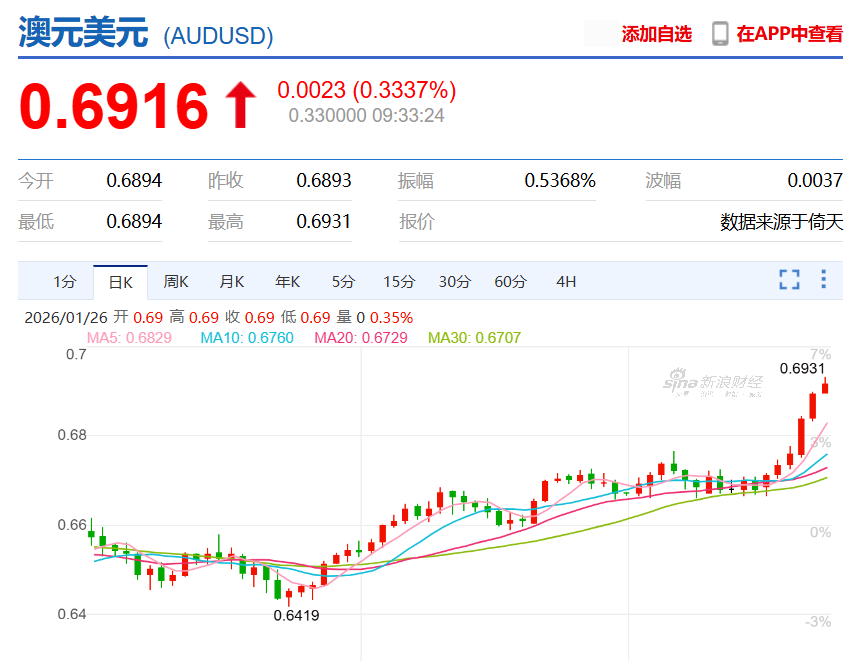Open the 月K monthly chart tab
Screen dimensions: 848x661
click(x=232, y=282)
